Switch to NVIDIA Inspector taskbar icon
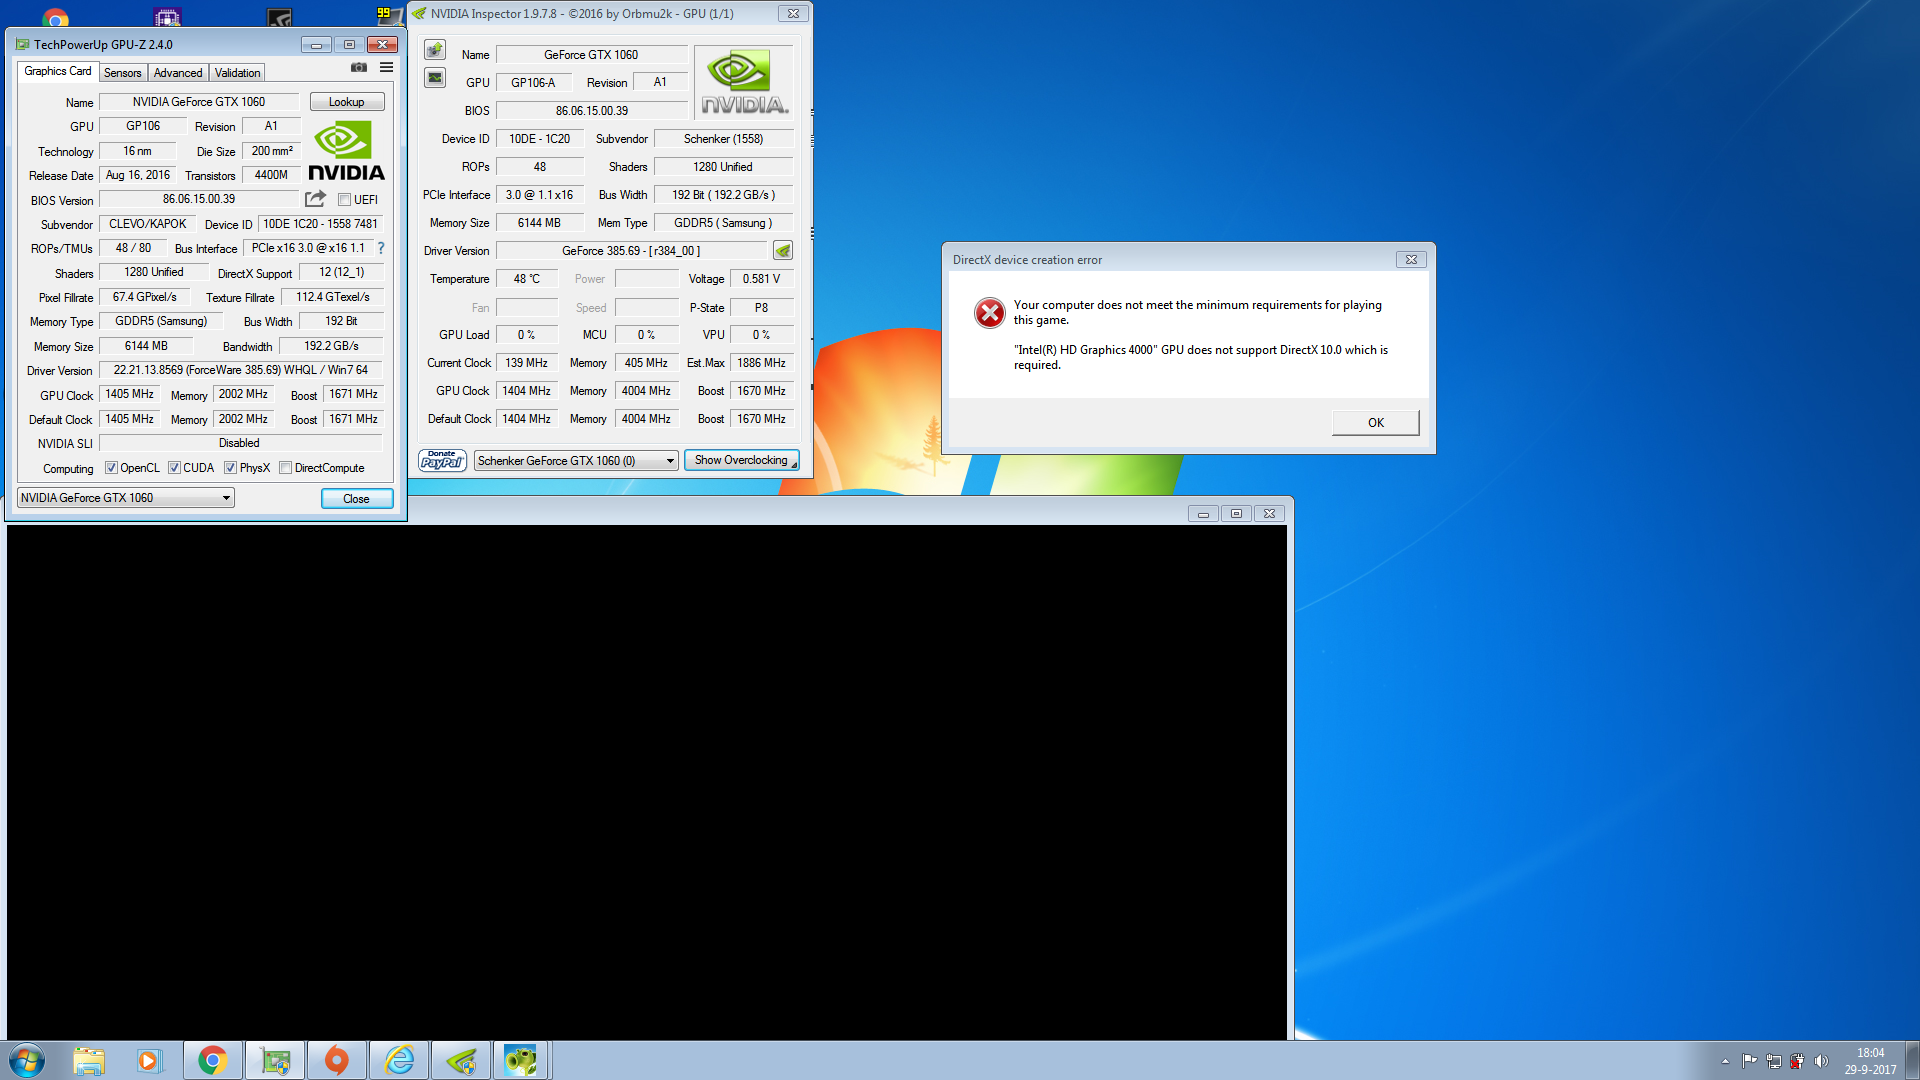The image size is (1920, 1080). (461, 1060)
